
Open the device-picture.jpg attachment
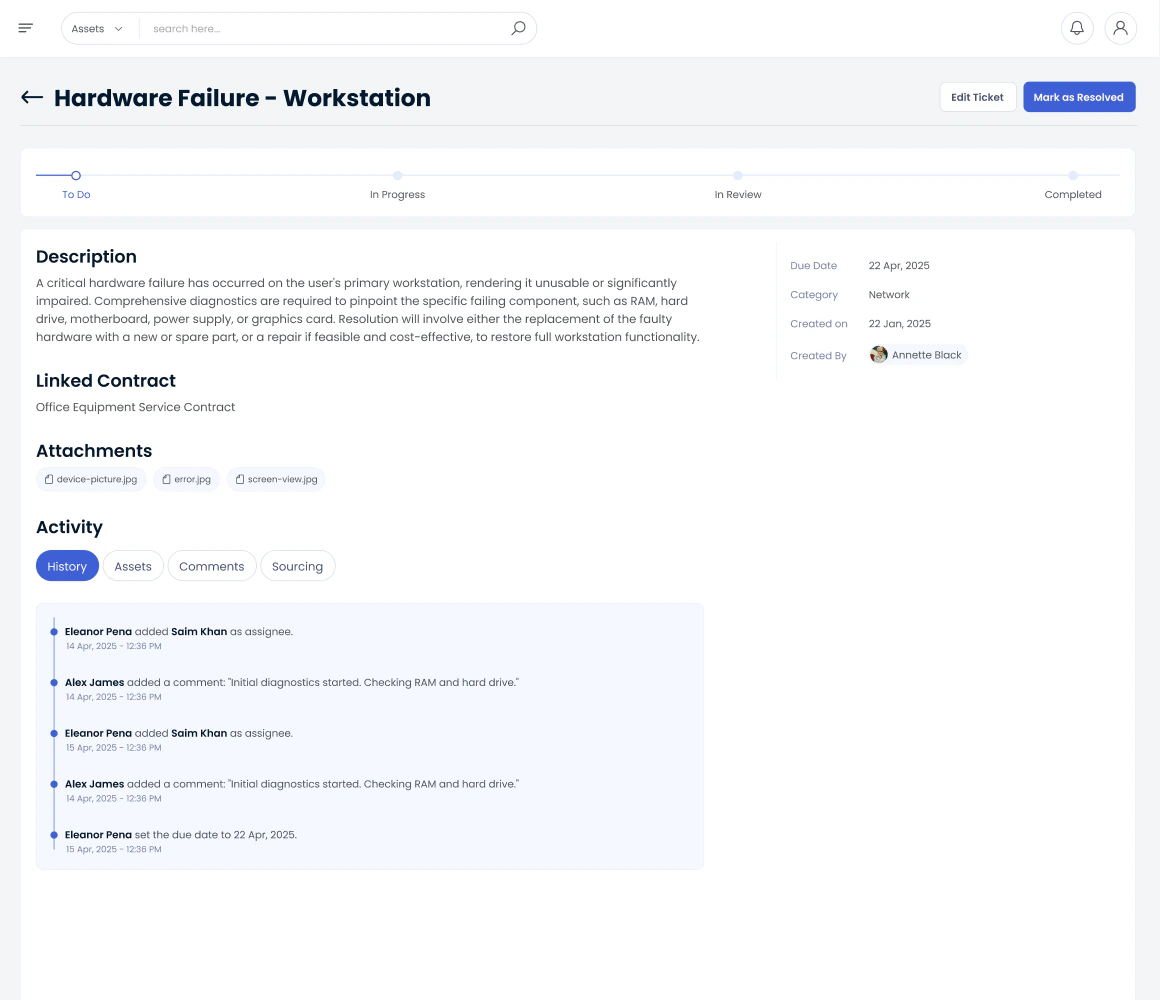[x=91, y=479]
